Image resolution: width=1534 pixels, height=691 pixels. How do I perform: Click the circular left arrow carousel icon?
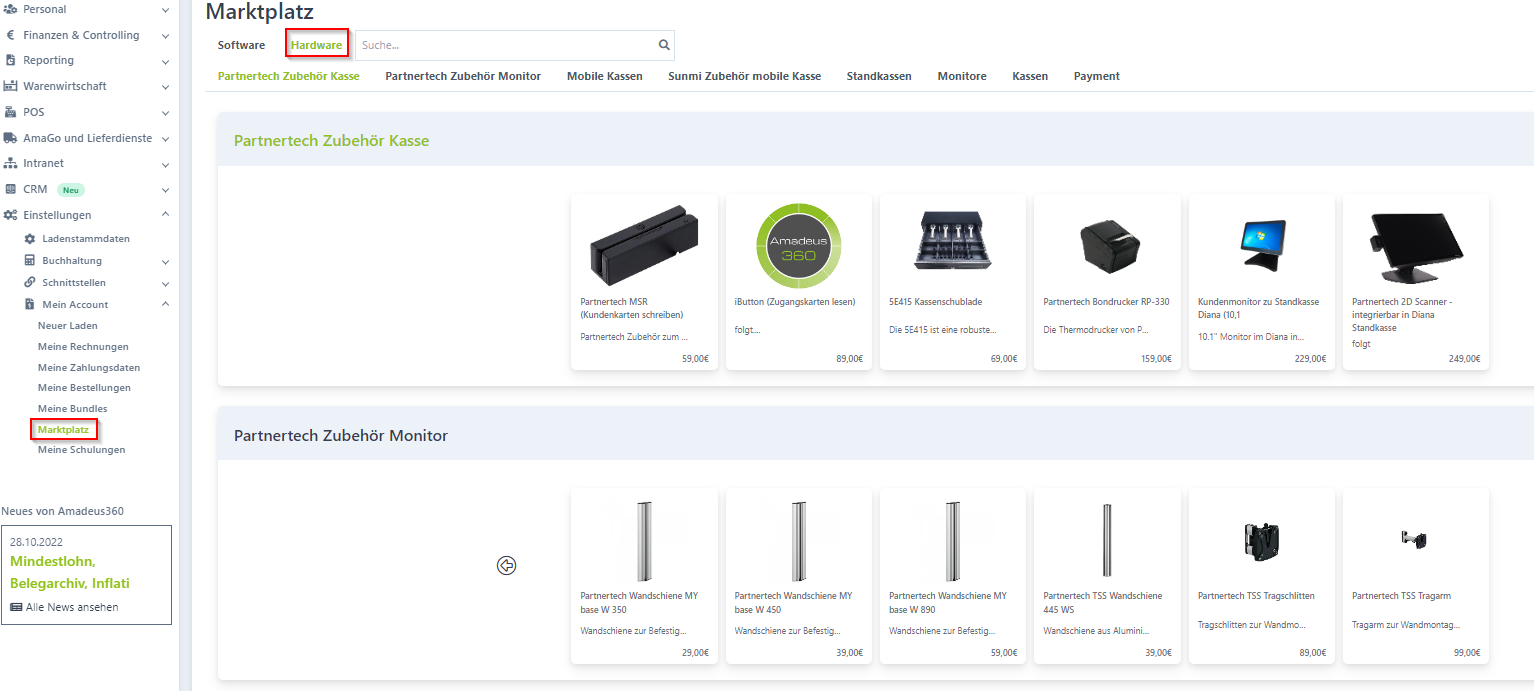(507, 566)
